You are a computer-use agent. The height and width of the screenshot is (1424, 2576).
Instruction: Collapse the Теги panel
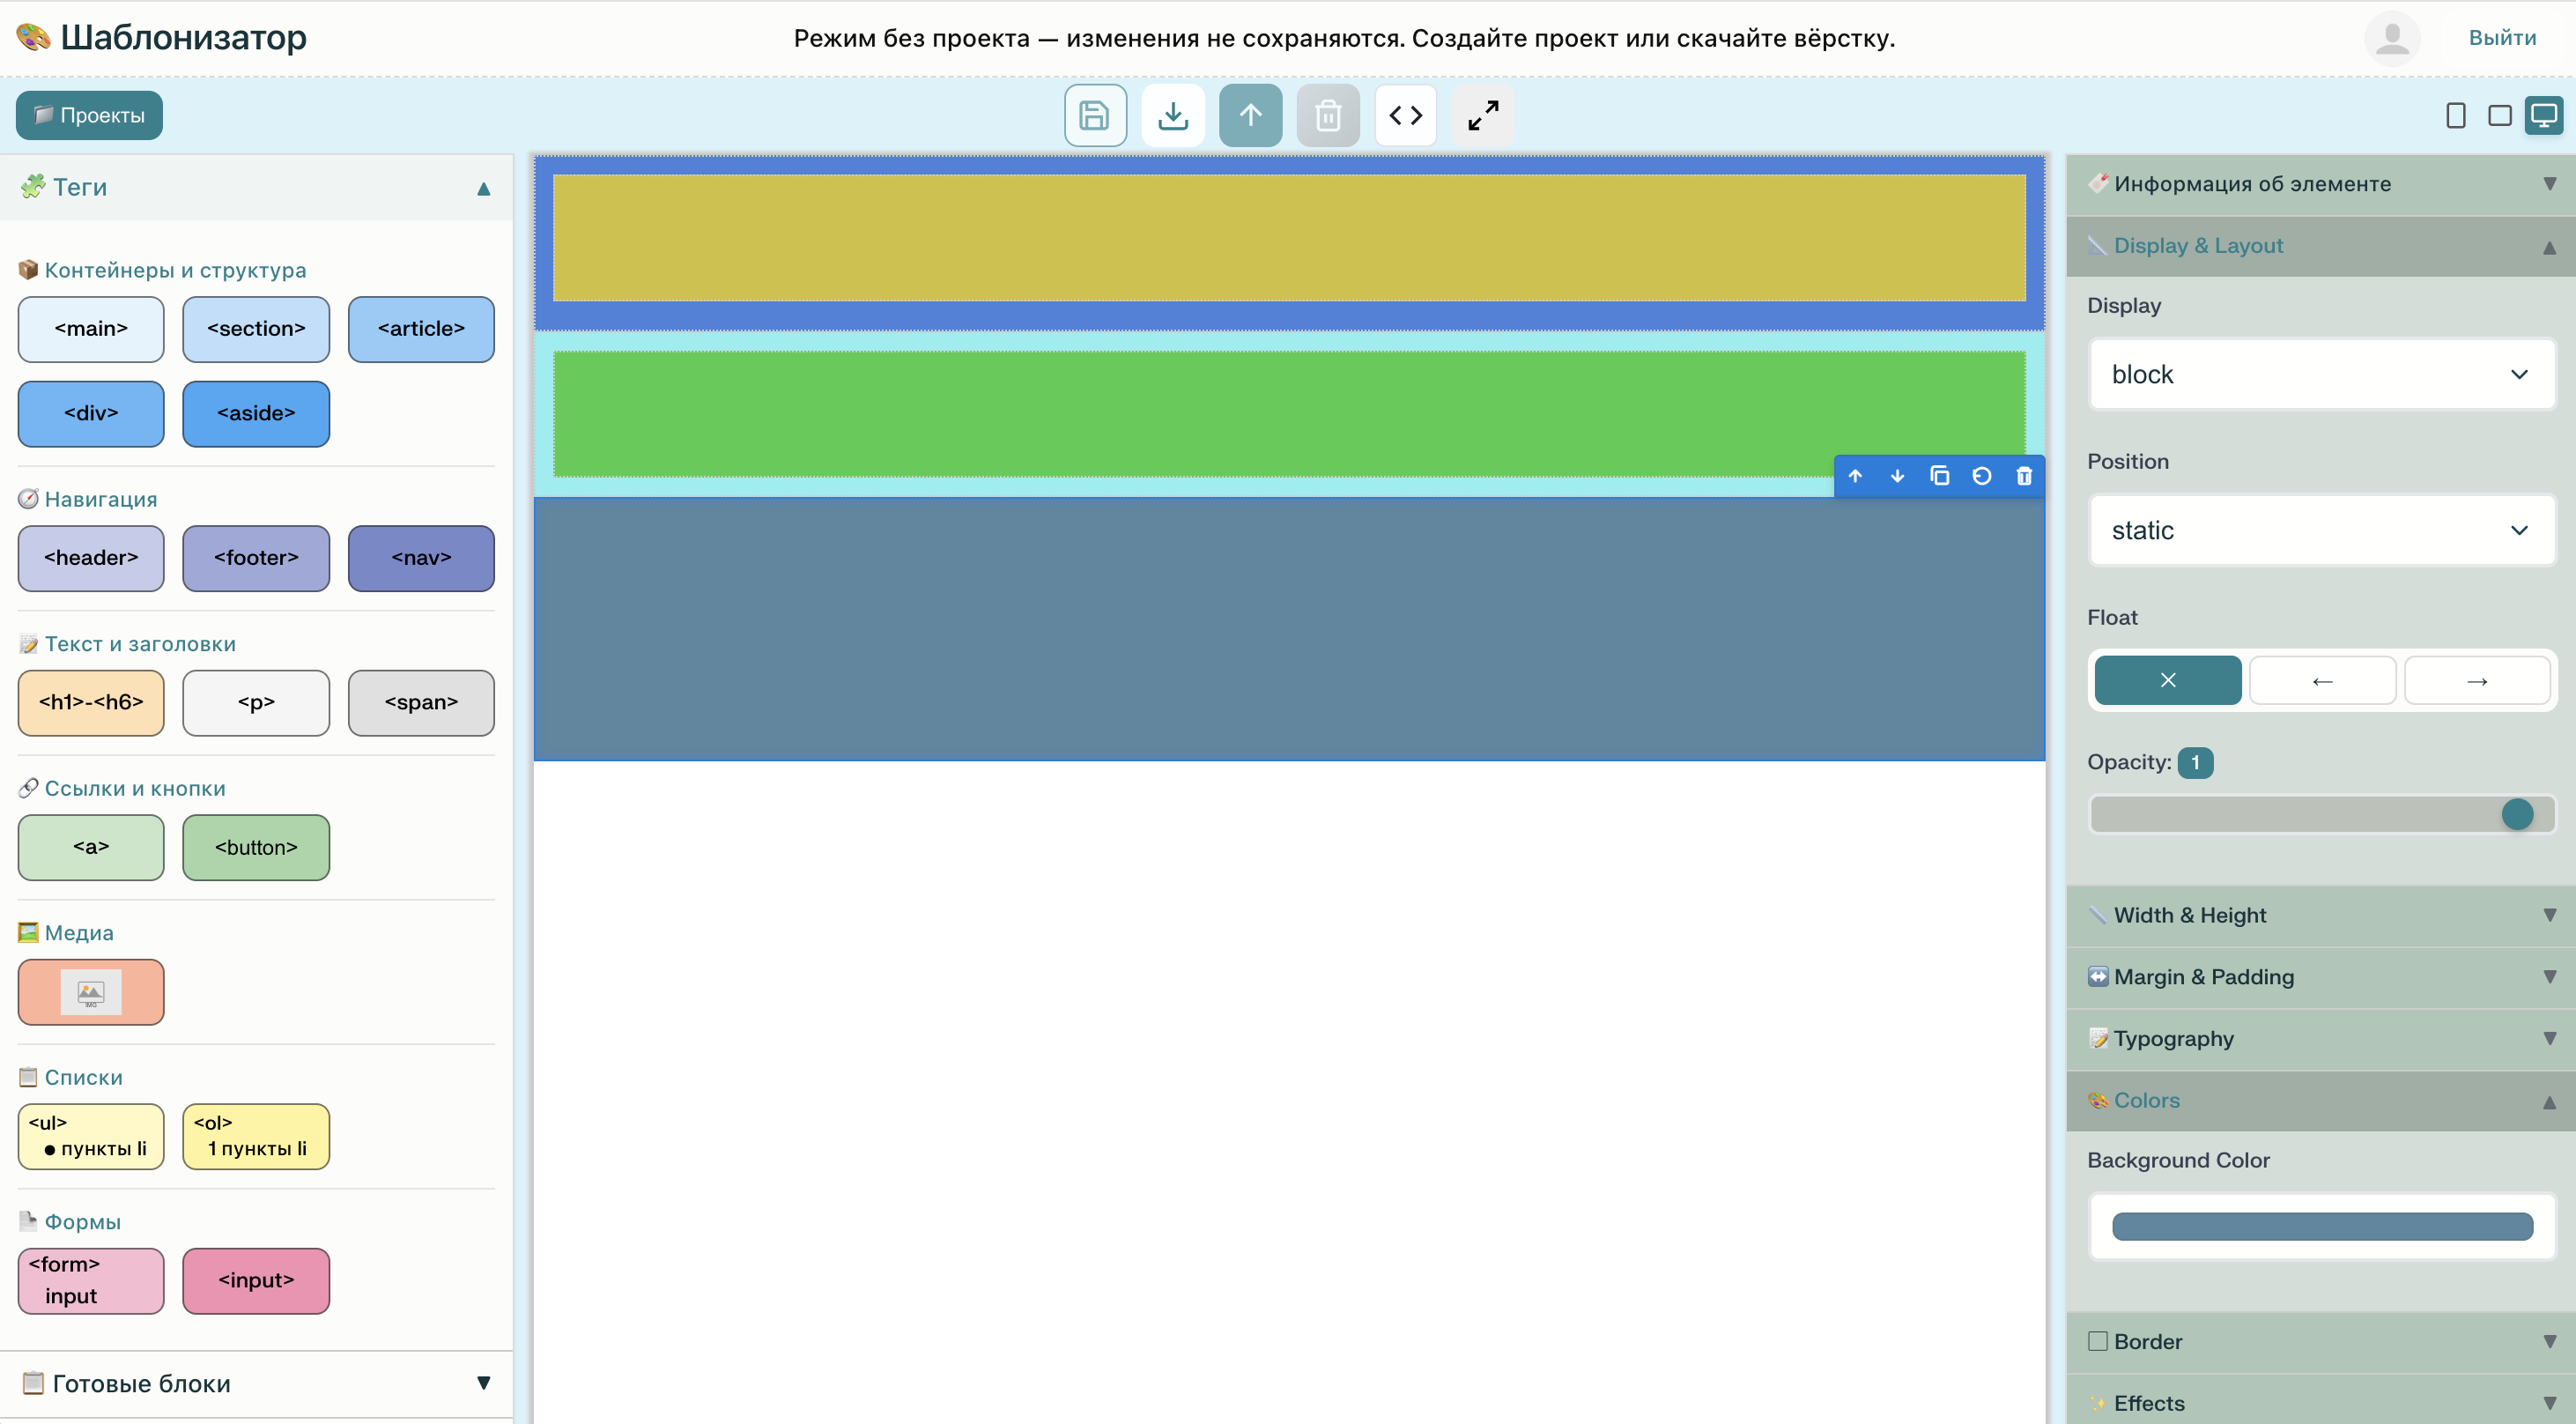point(257,187)
